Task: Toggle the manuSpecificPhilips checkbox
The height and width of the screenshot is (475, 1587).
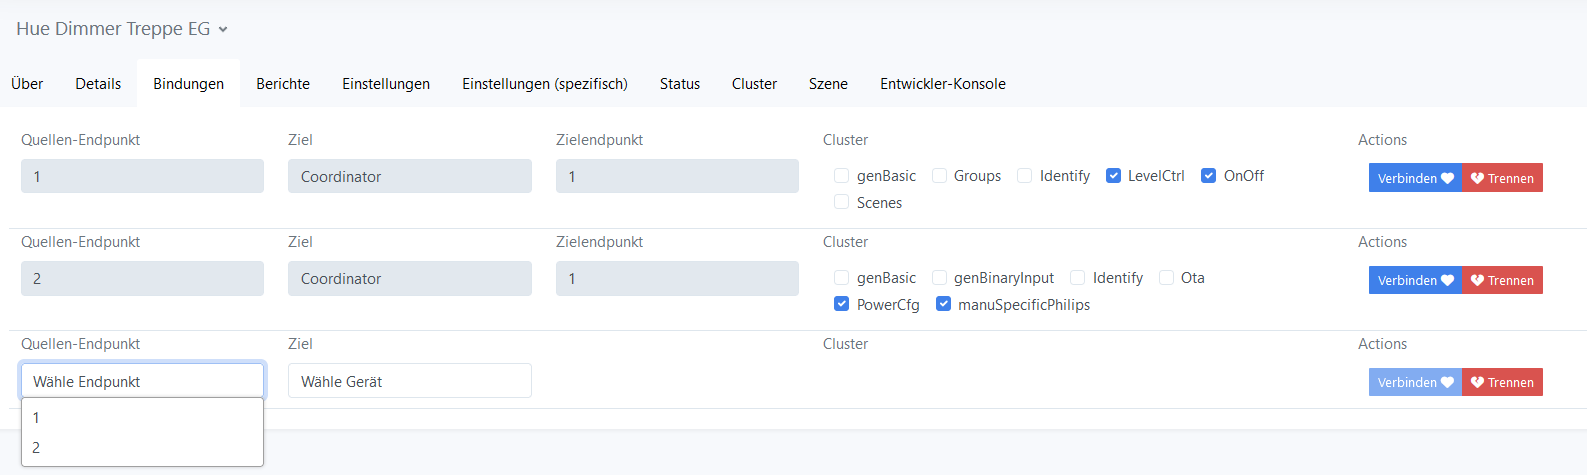Action: (x=943, y=305)
